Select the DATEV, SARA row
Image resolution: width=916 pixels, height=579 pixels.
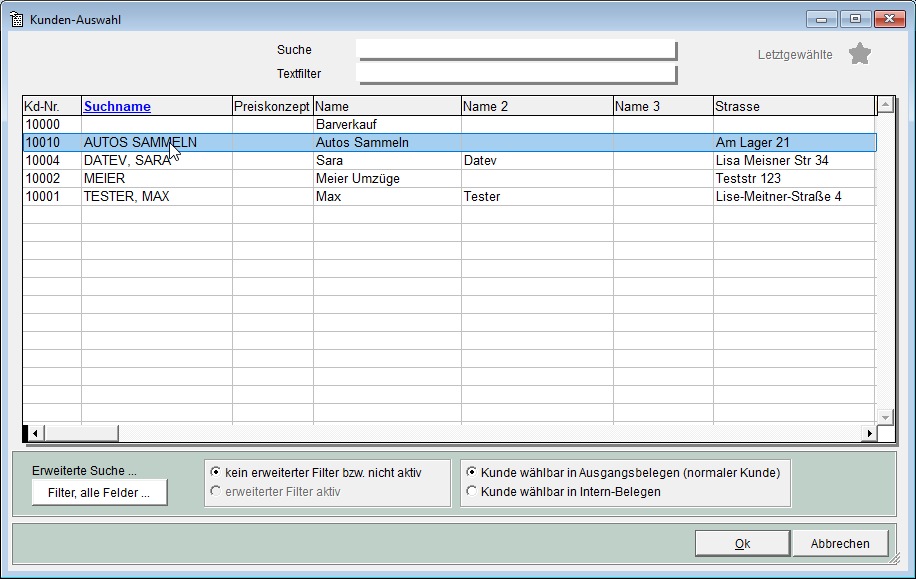point(449,161)
